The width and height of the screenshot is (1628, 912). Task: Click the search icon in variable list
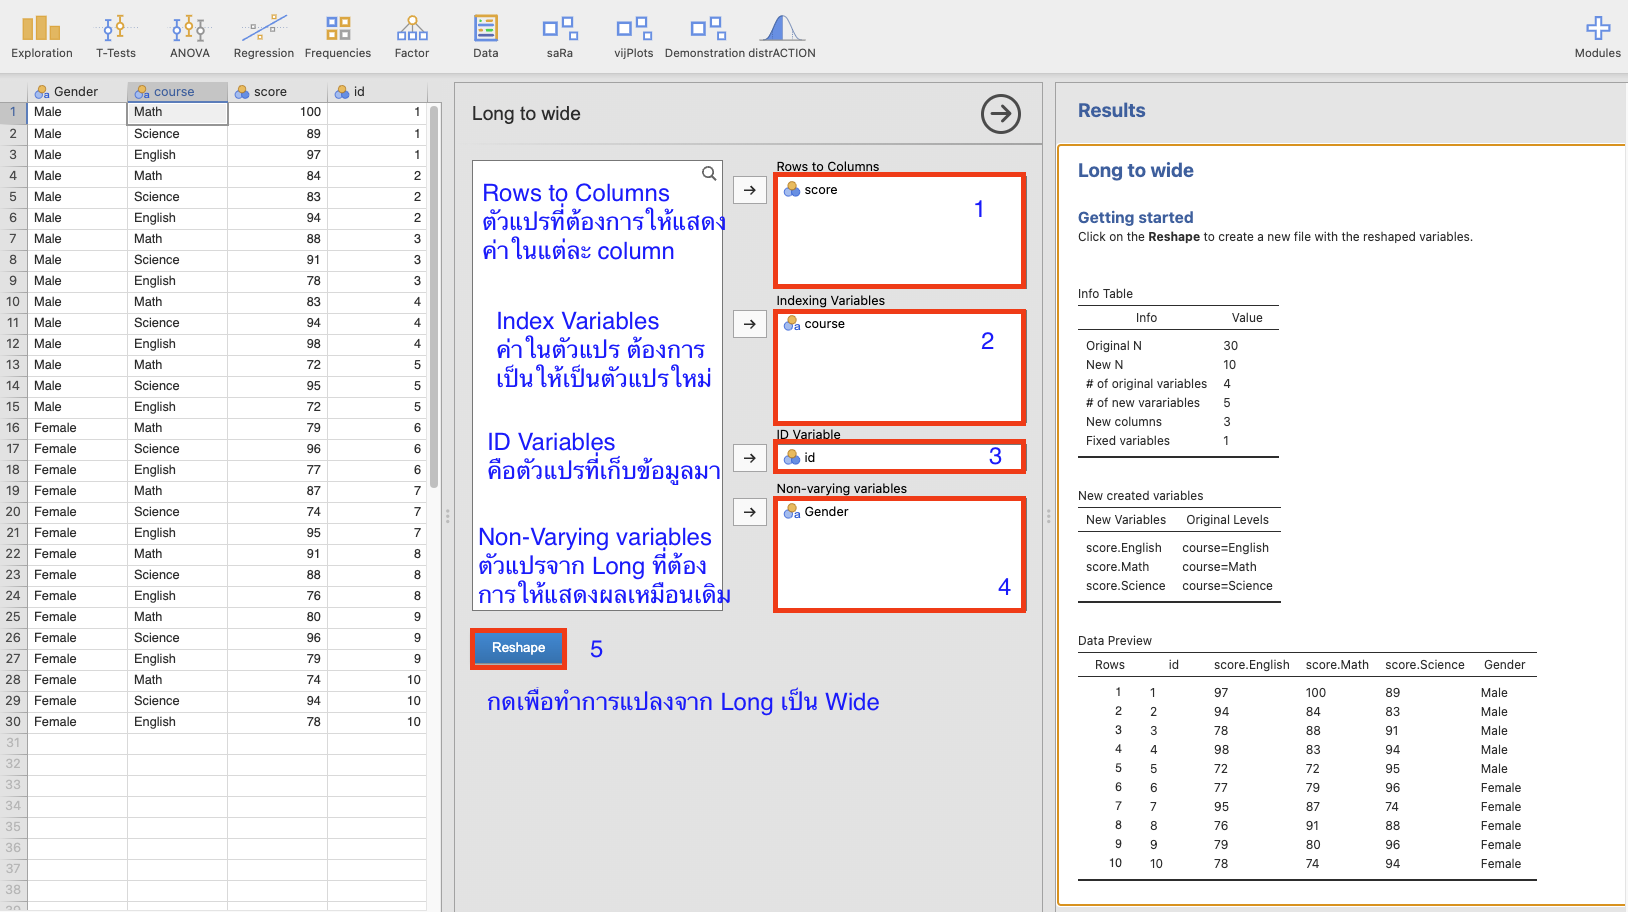(709, 174)
